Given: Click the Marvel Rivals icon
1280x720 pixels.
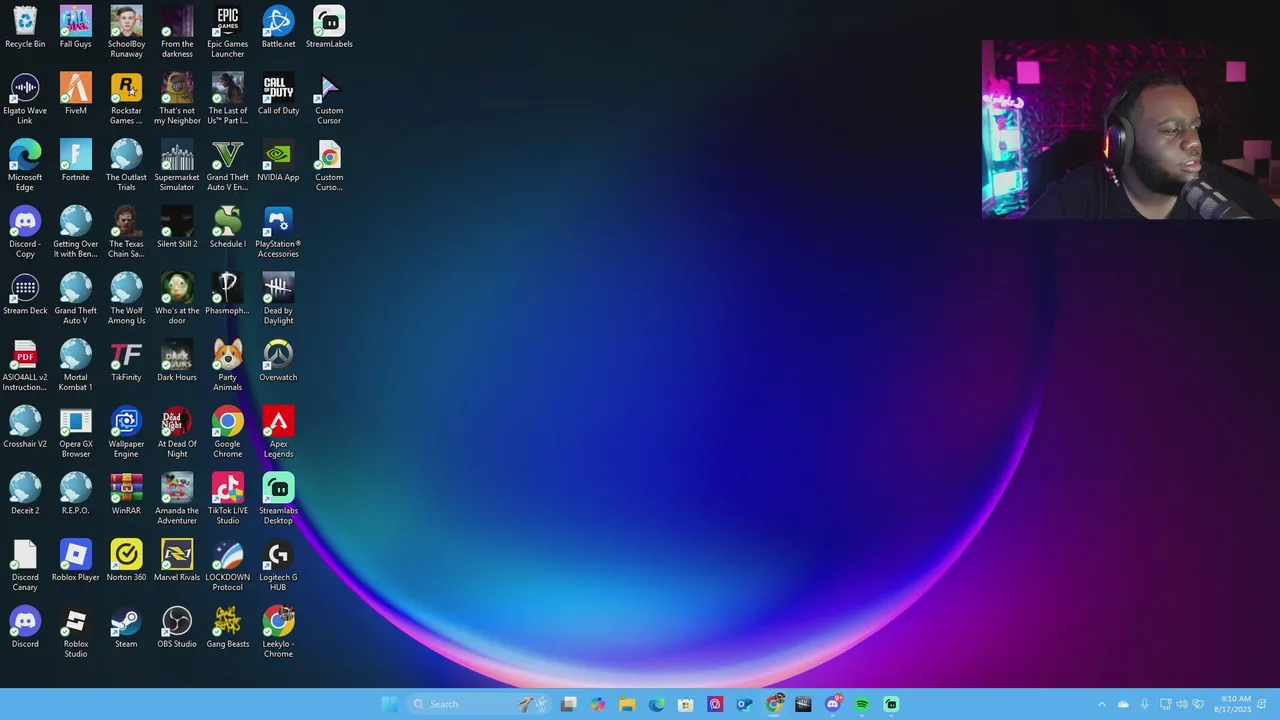Looking at the screenshot, I should coord(177,561).
